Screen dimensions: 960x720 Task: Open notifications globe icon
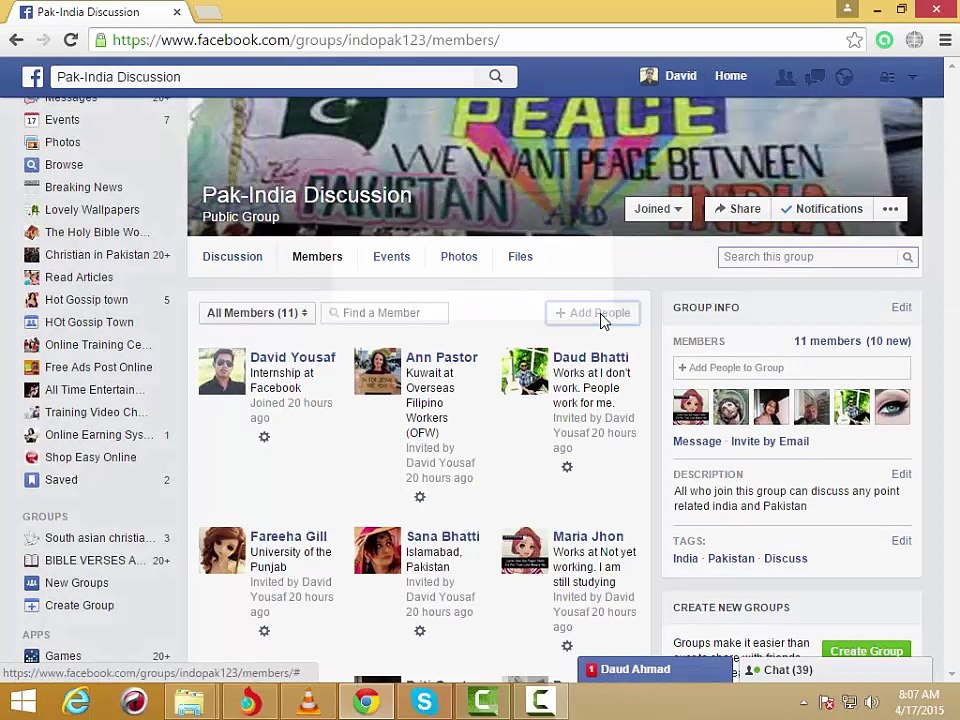point(844,77)
